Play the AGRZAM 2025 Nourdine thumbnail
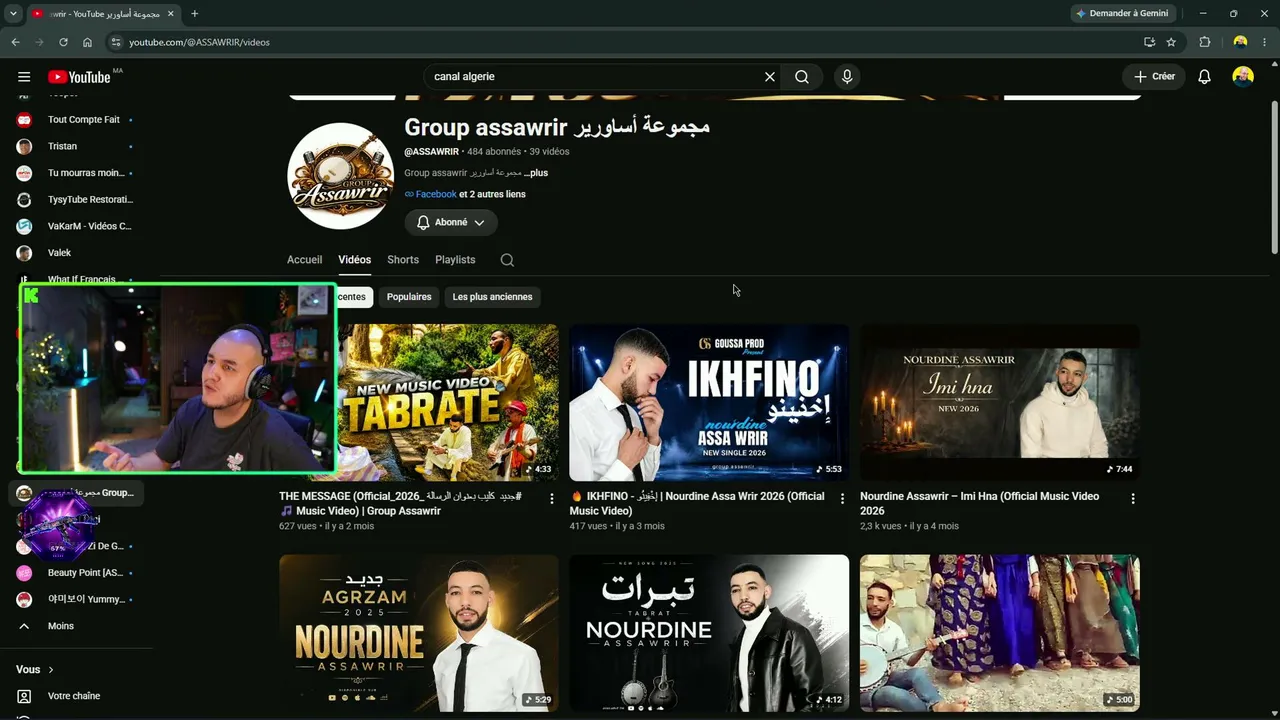 pos(419,633)
